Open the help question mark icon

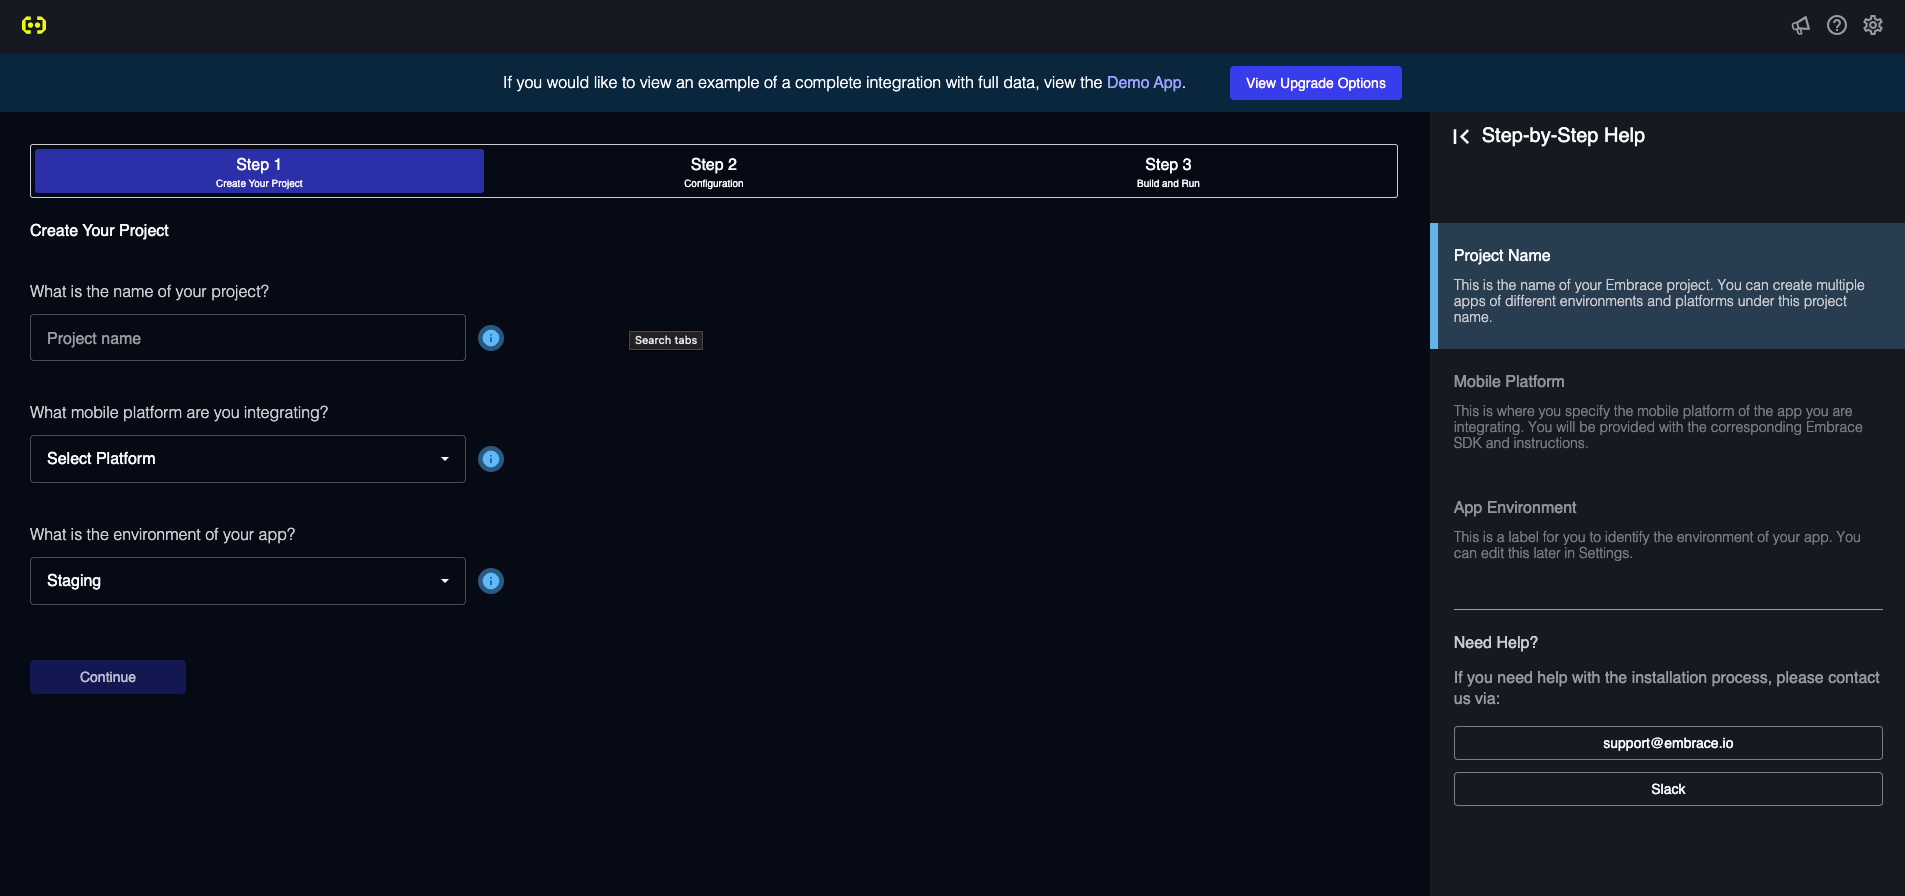pyautogui.click(x=1837, y=26)
